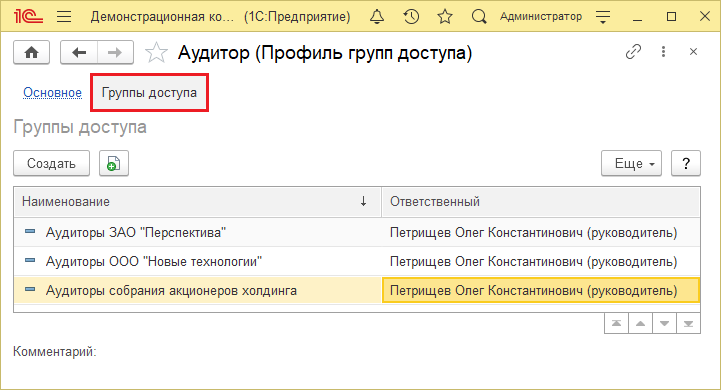Screen dimensions: 721x390
Task: Sort by Наименование column header
Action: pos(198,201)
